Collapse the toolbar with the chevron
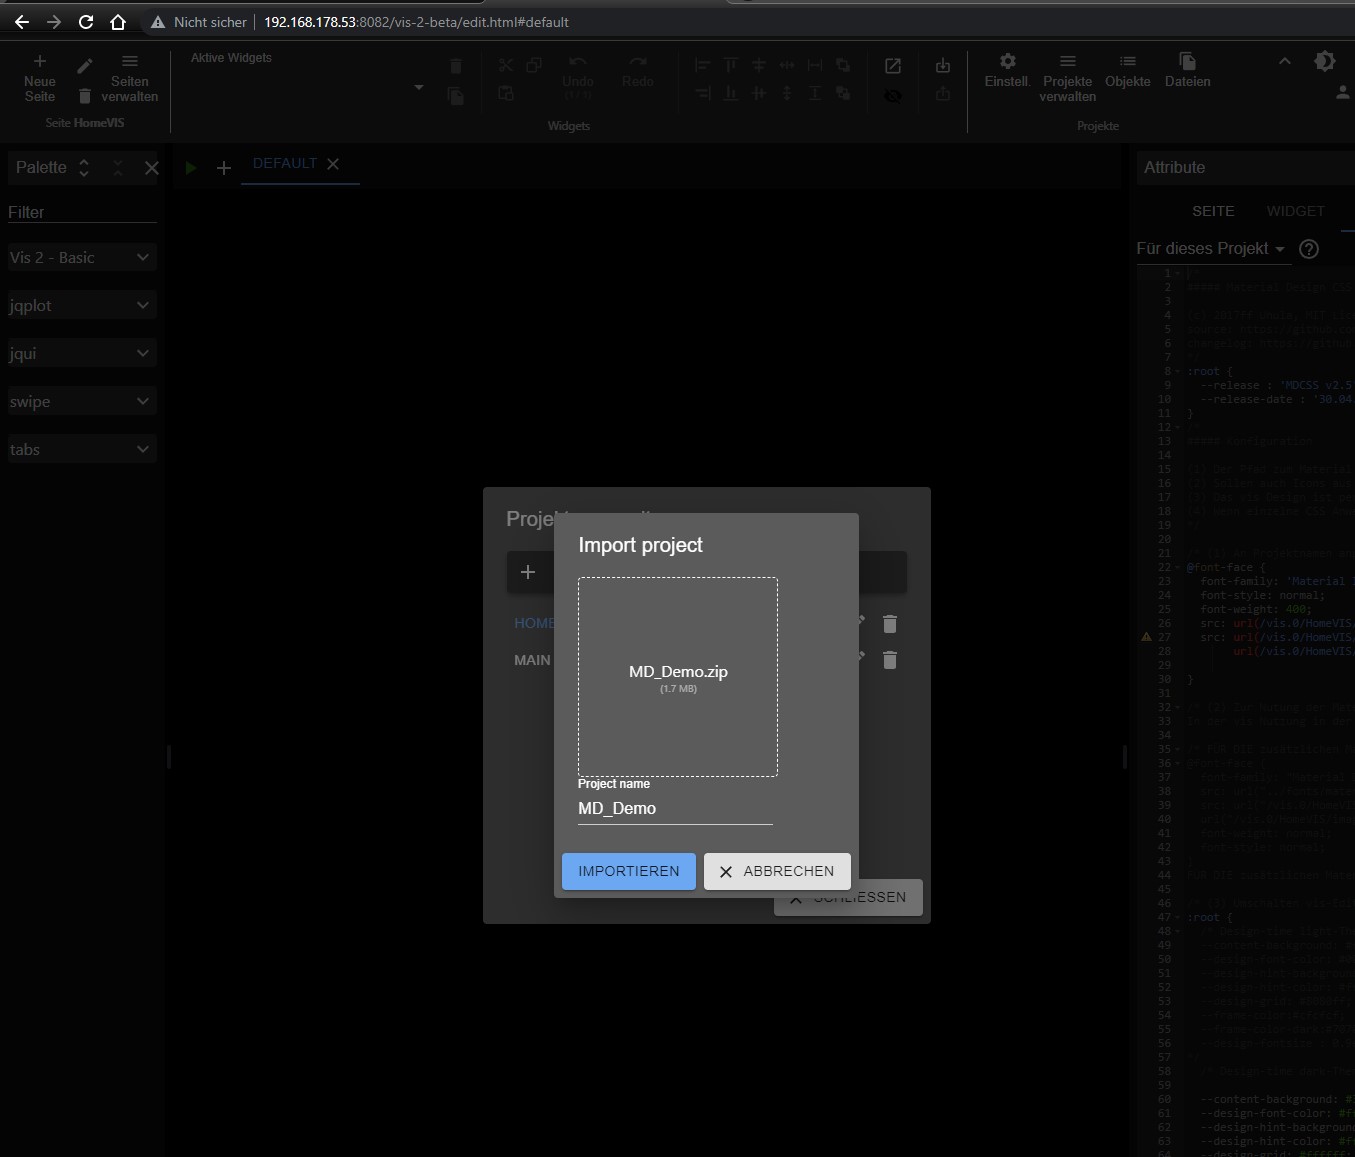Viewport: 1355px width, 1157px height. click(1285, 61)
